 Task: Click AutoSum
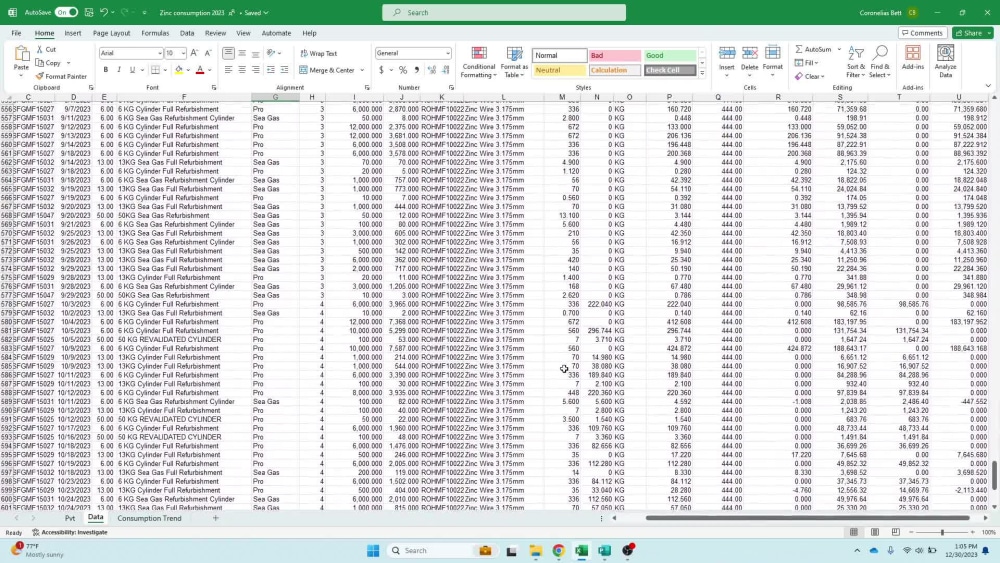pos(814,49)
